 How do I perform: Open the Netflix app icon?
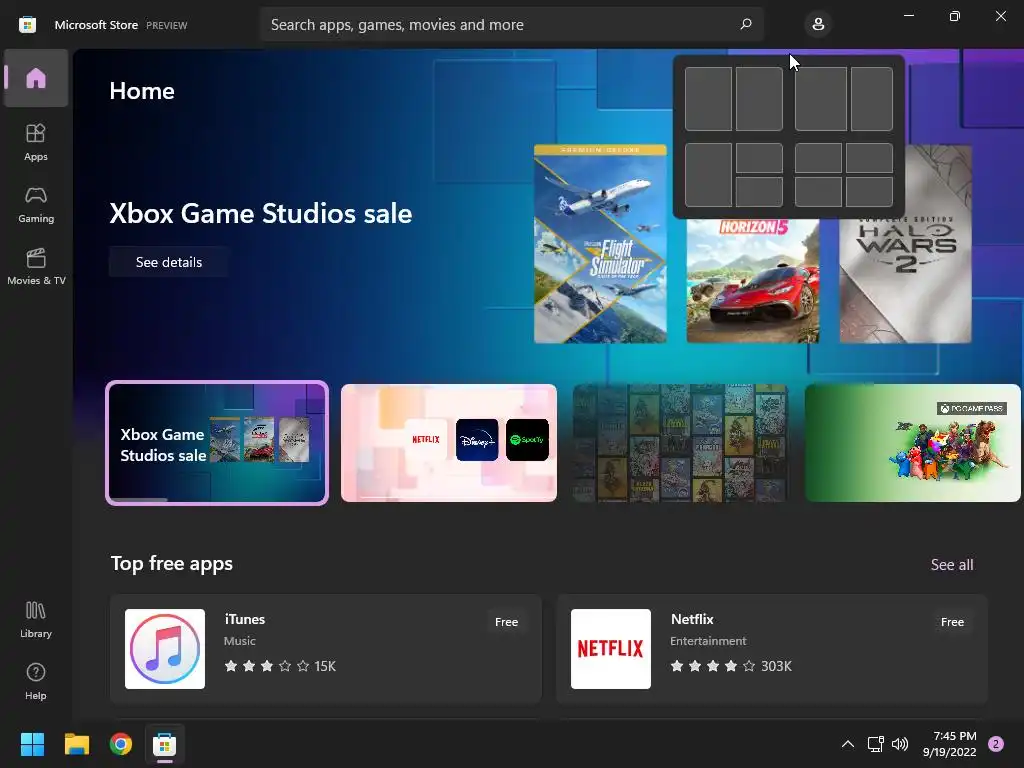pos(611,648)
